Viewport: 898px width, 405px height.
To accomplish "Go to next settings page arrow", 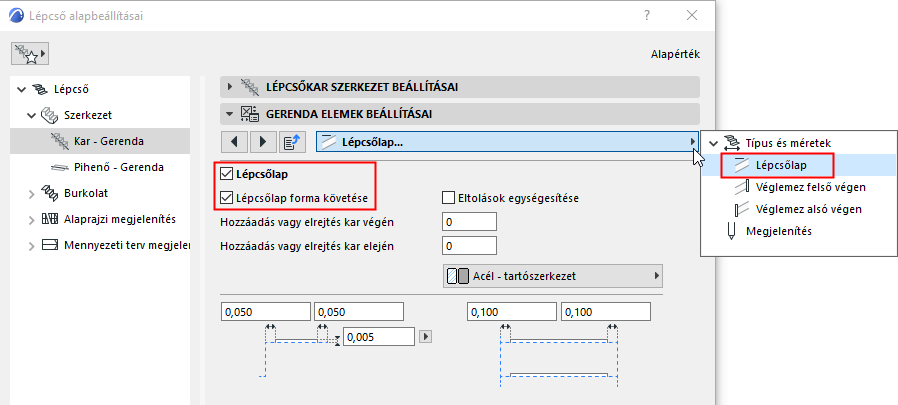I will coord(263,141).
